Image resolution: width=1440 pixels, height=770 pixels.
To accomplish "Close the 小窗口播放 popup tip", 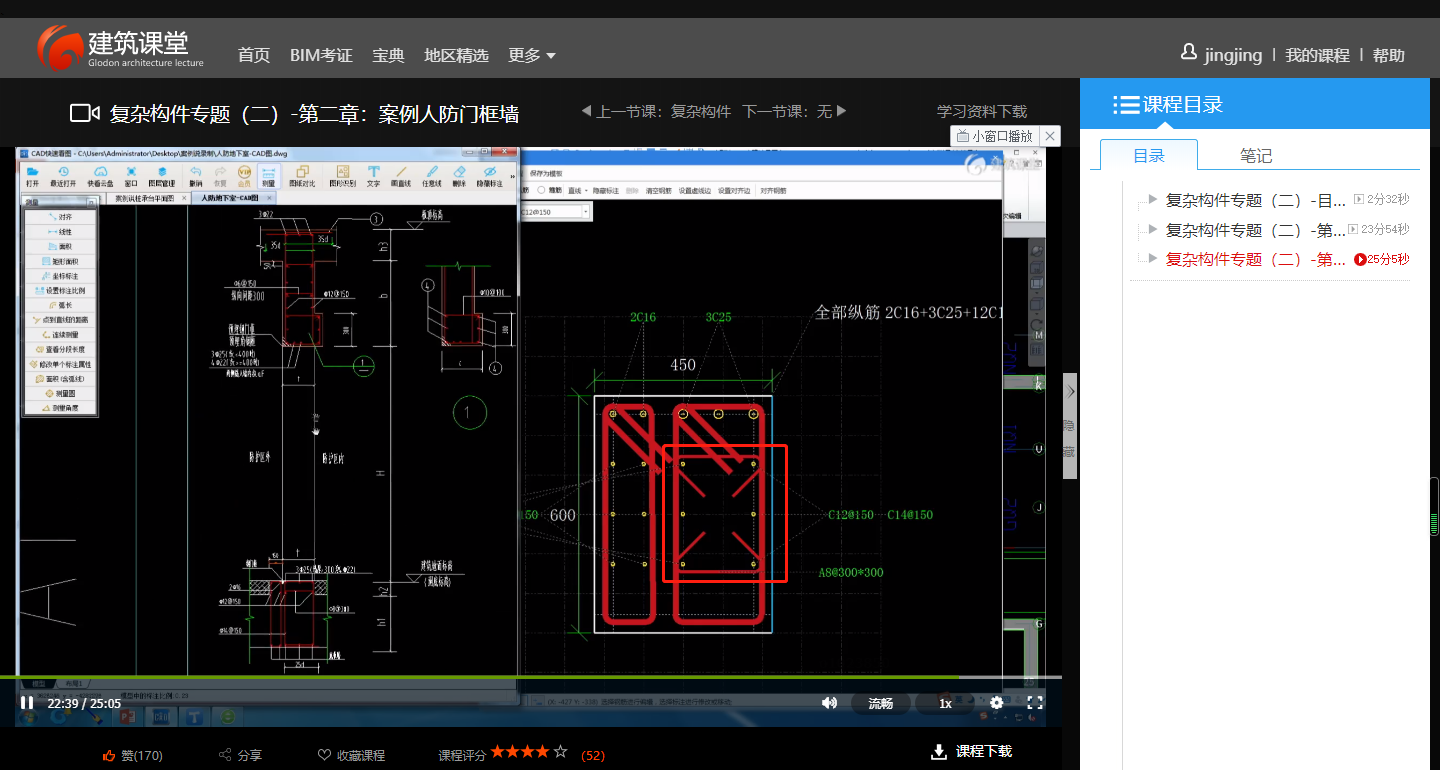I will [x=1049, y=136].
